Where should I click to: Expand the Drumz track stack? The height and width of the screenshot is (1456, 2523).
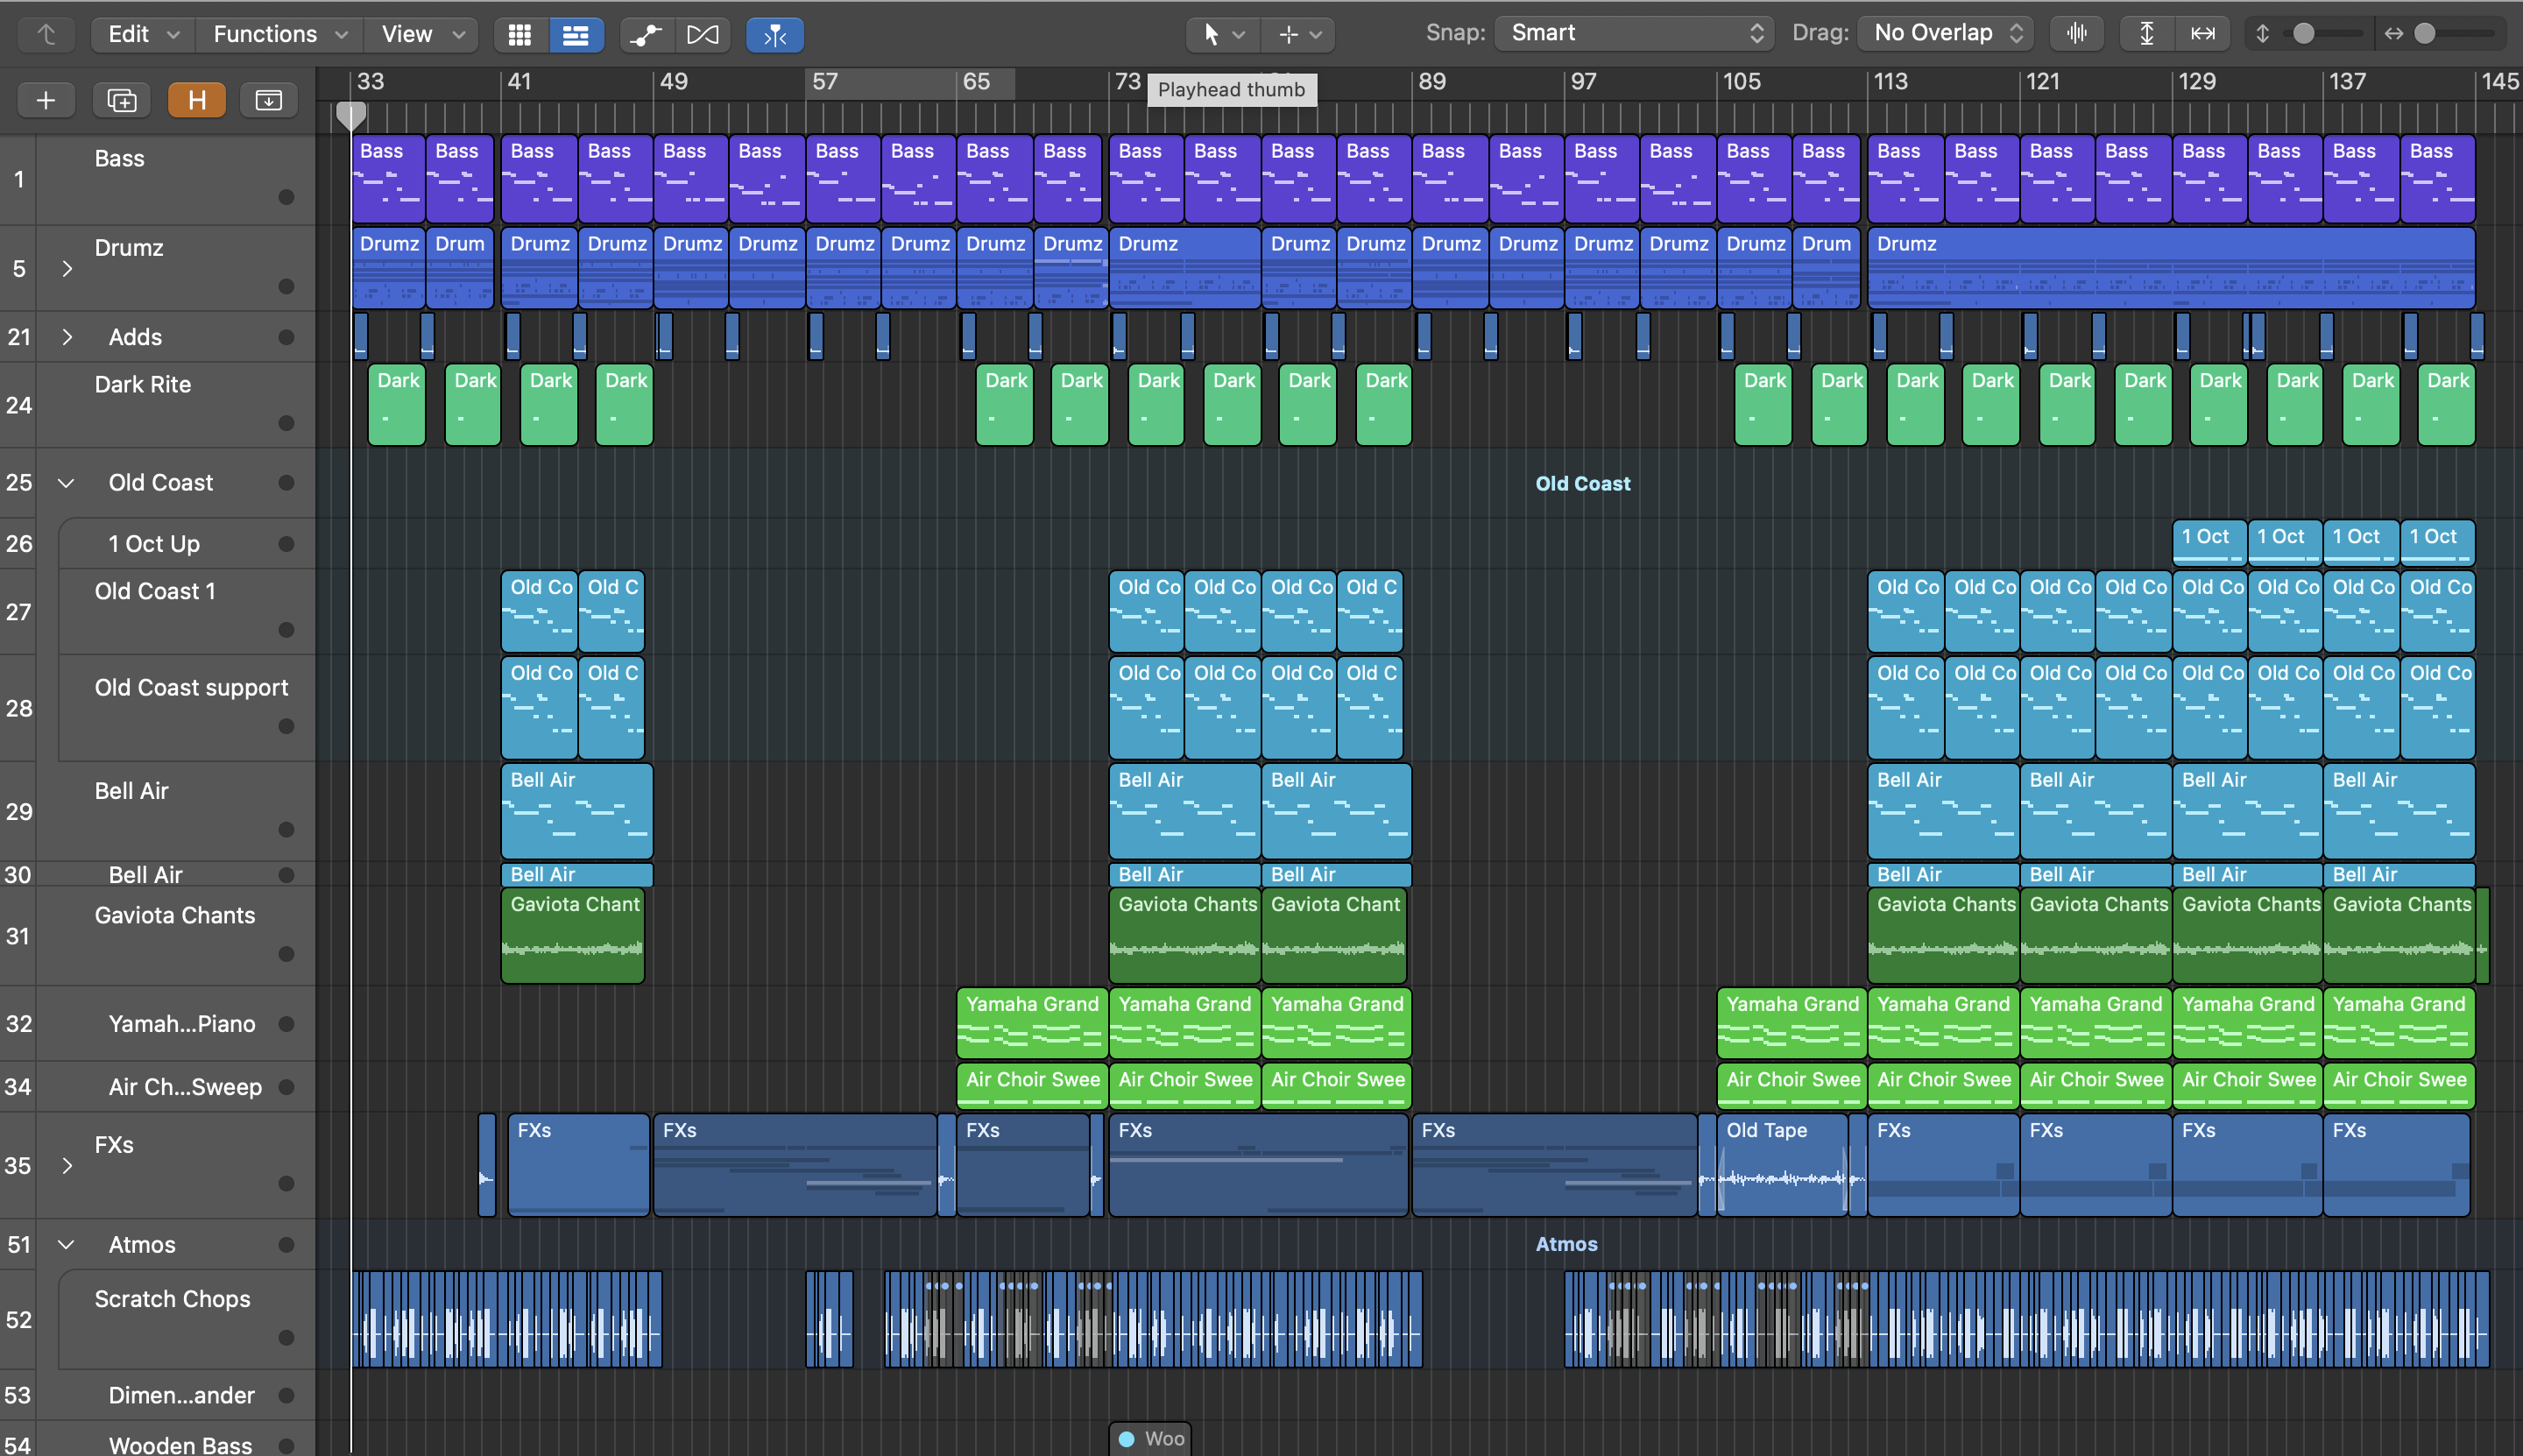tap(67, 268)
